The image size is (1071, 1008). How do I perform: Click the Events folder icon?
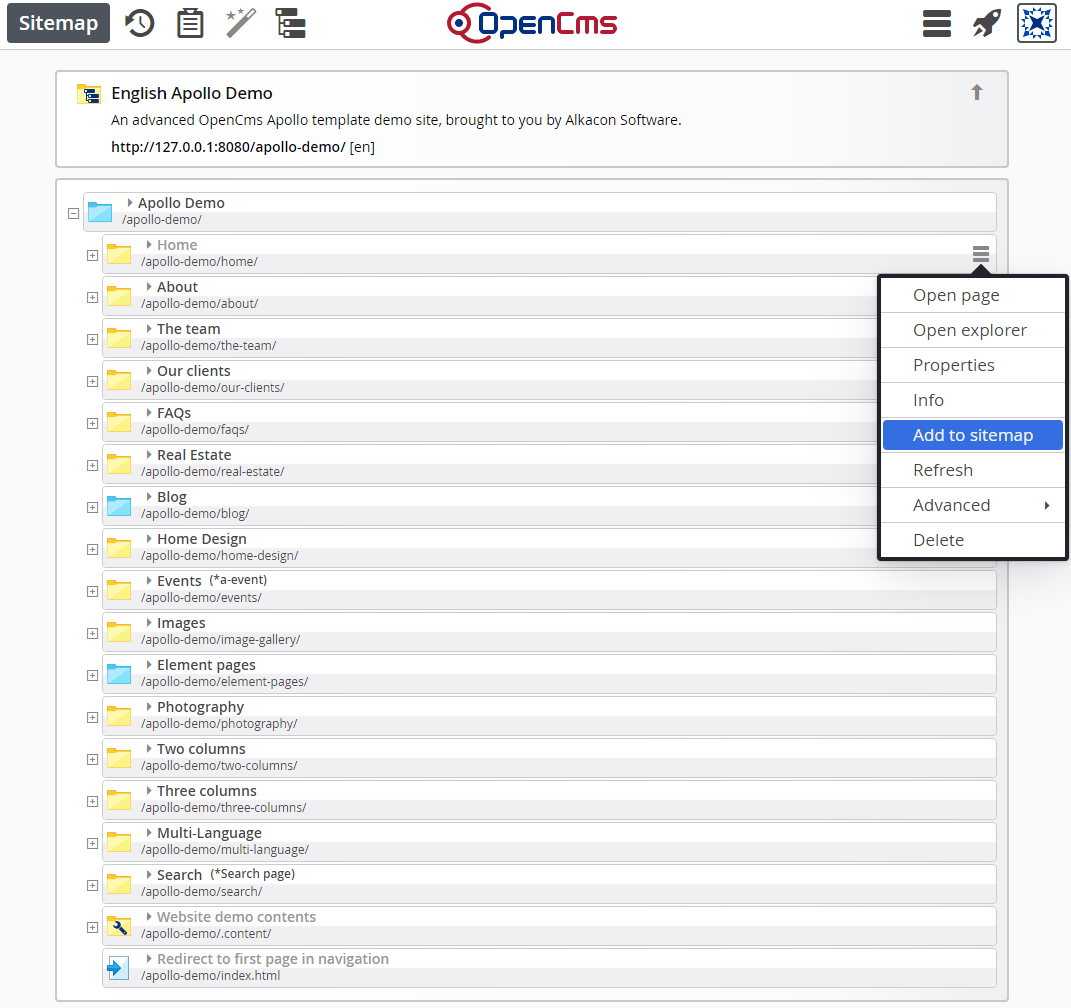pyautogui.click(x=119, y=590)
